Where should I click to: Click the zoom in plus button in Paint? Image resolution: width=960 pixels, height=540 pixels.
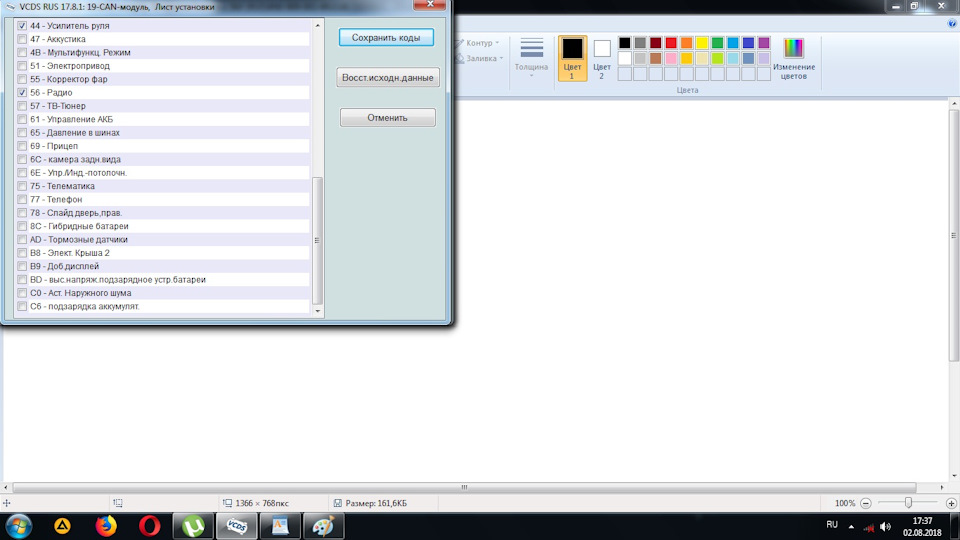pos(951,503)
